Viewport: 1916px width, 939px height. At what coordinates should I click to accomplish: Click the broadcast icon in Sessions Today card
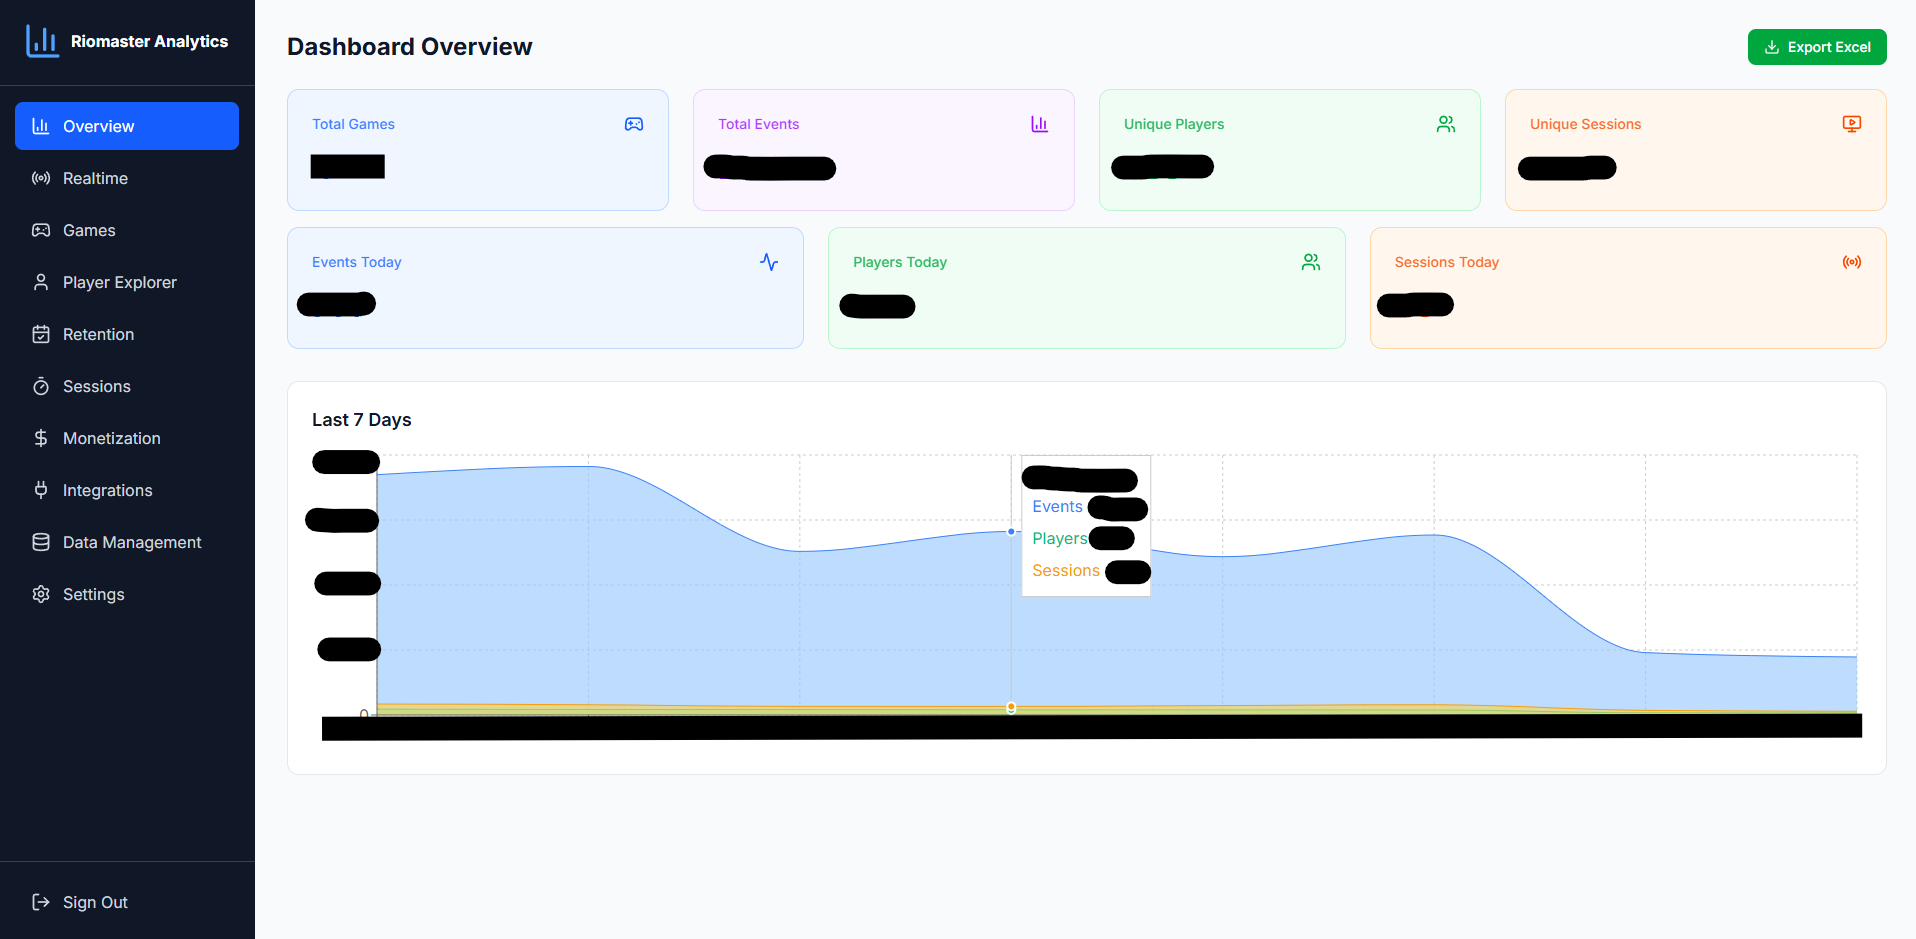(1851, 262)
